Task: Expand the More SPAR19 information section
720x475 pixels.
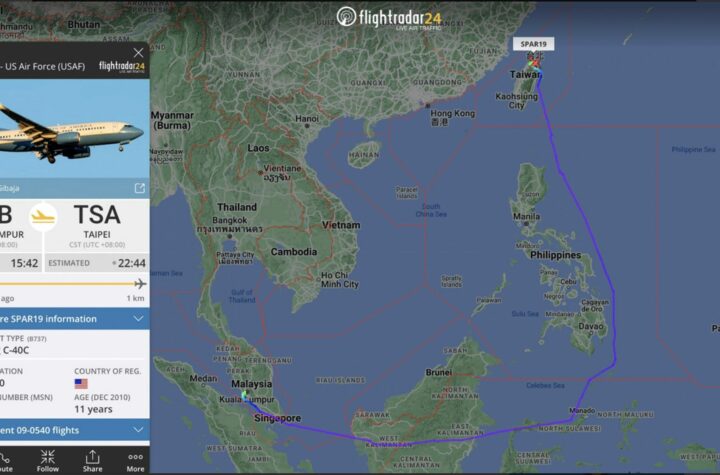Action: pyautogui.click(x=74, y=319)
